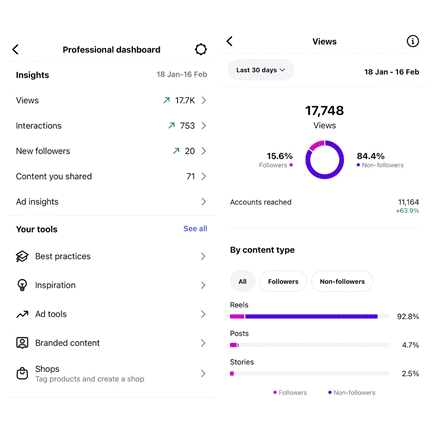Click the 17,748 total views number

[x=325, y=111]
